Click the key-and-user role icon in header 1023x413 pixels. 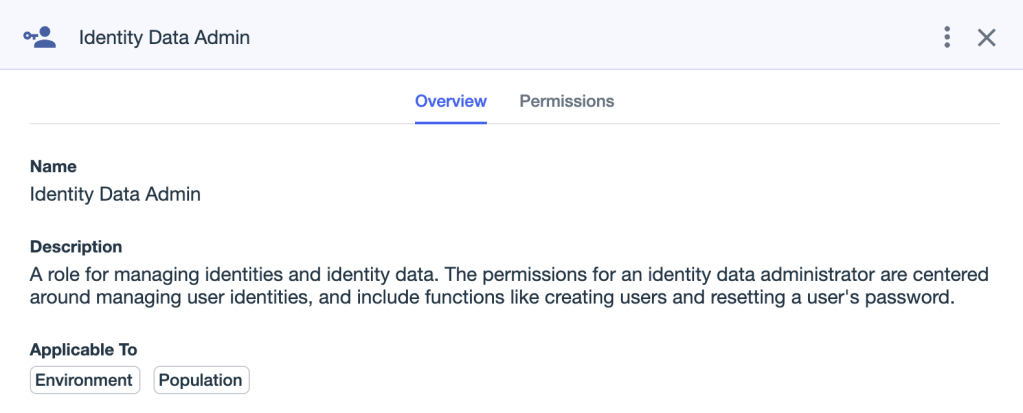39,38
